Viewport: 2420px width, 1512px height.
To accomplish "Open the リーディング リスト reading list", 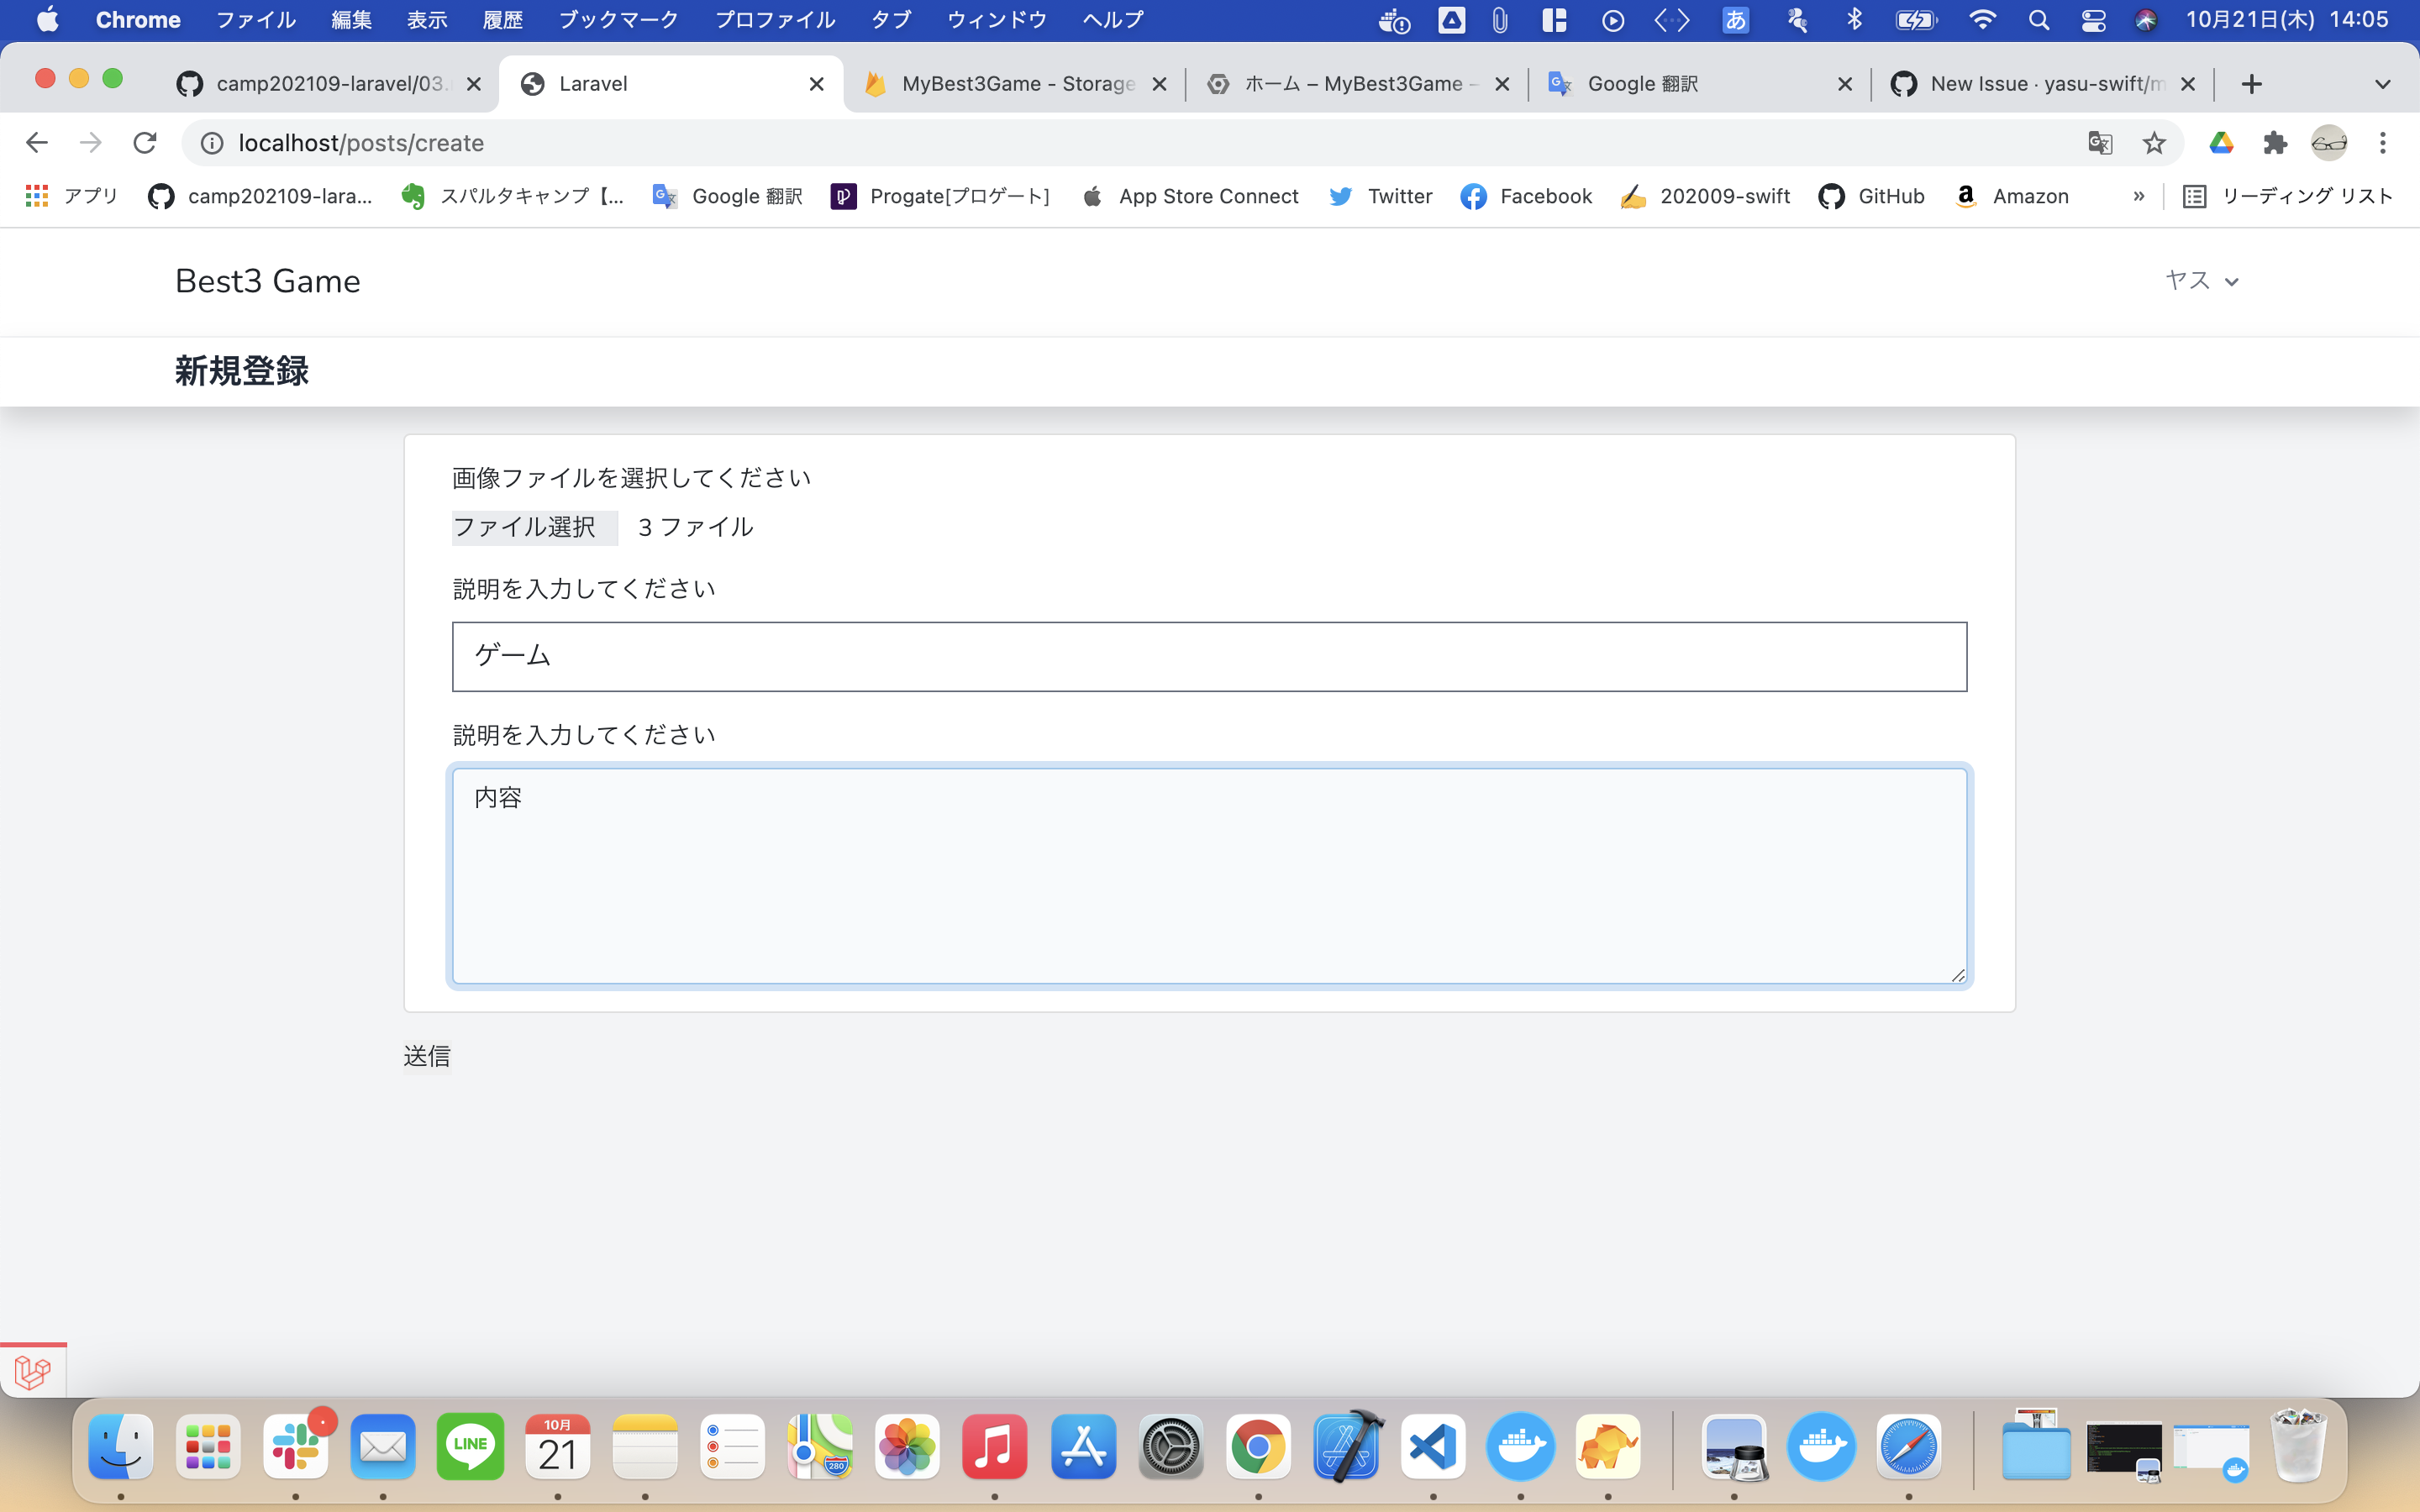I will (2288, 196).
